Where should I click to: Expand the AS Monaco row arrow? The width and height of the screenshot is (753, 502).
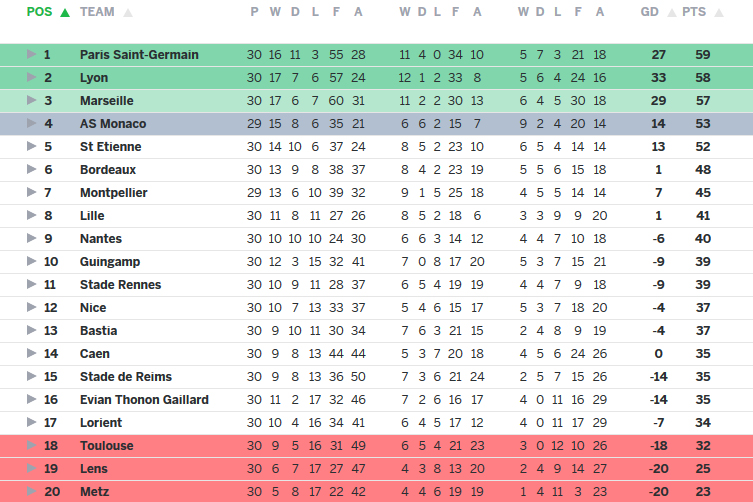[x=31, y=124]
